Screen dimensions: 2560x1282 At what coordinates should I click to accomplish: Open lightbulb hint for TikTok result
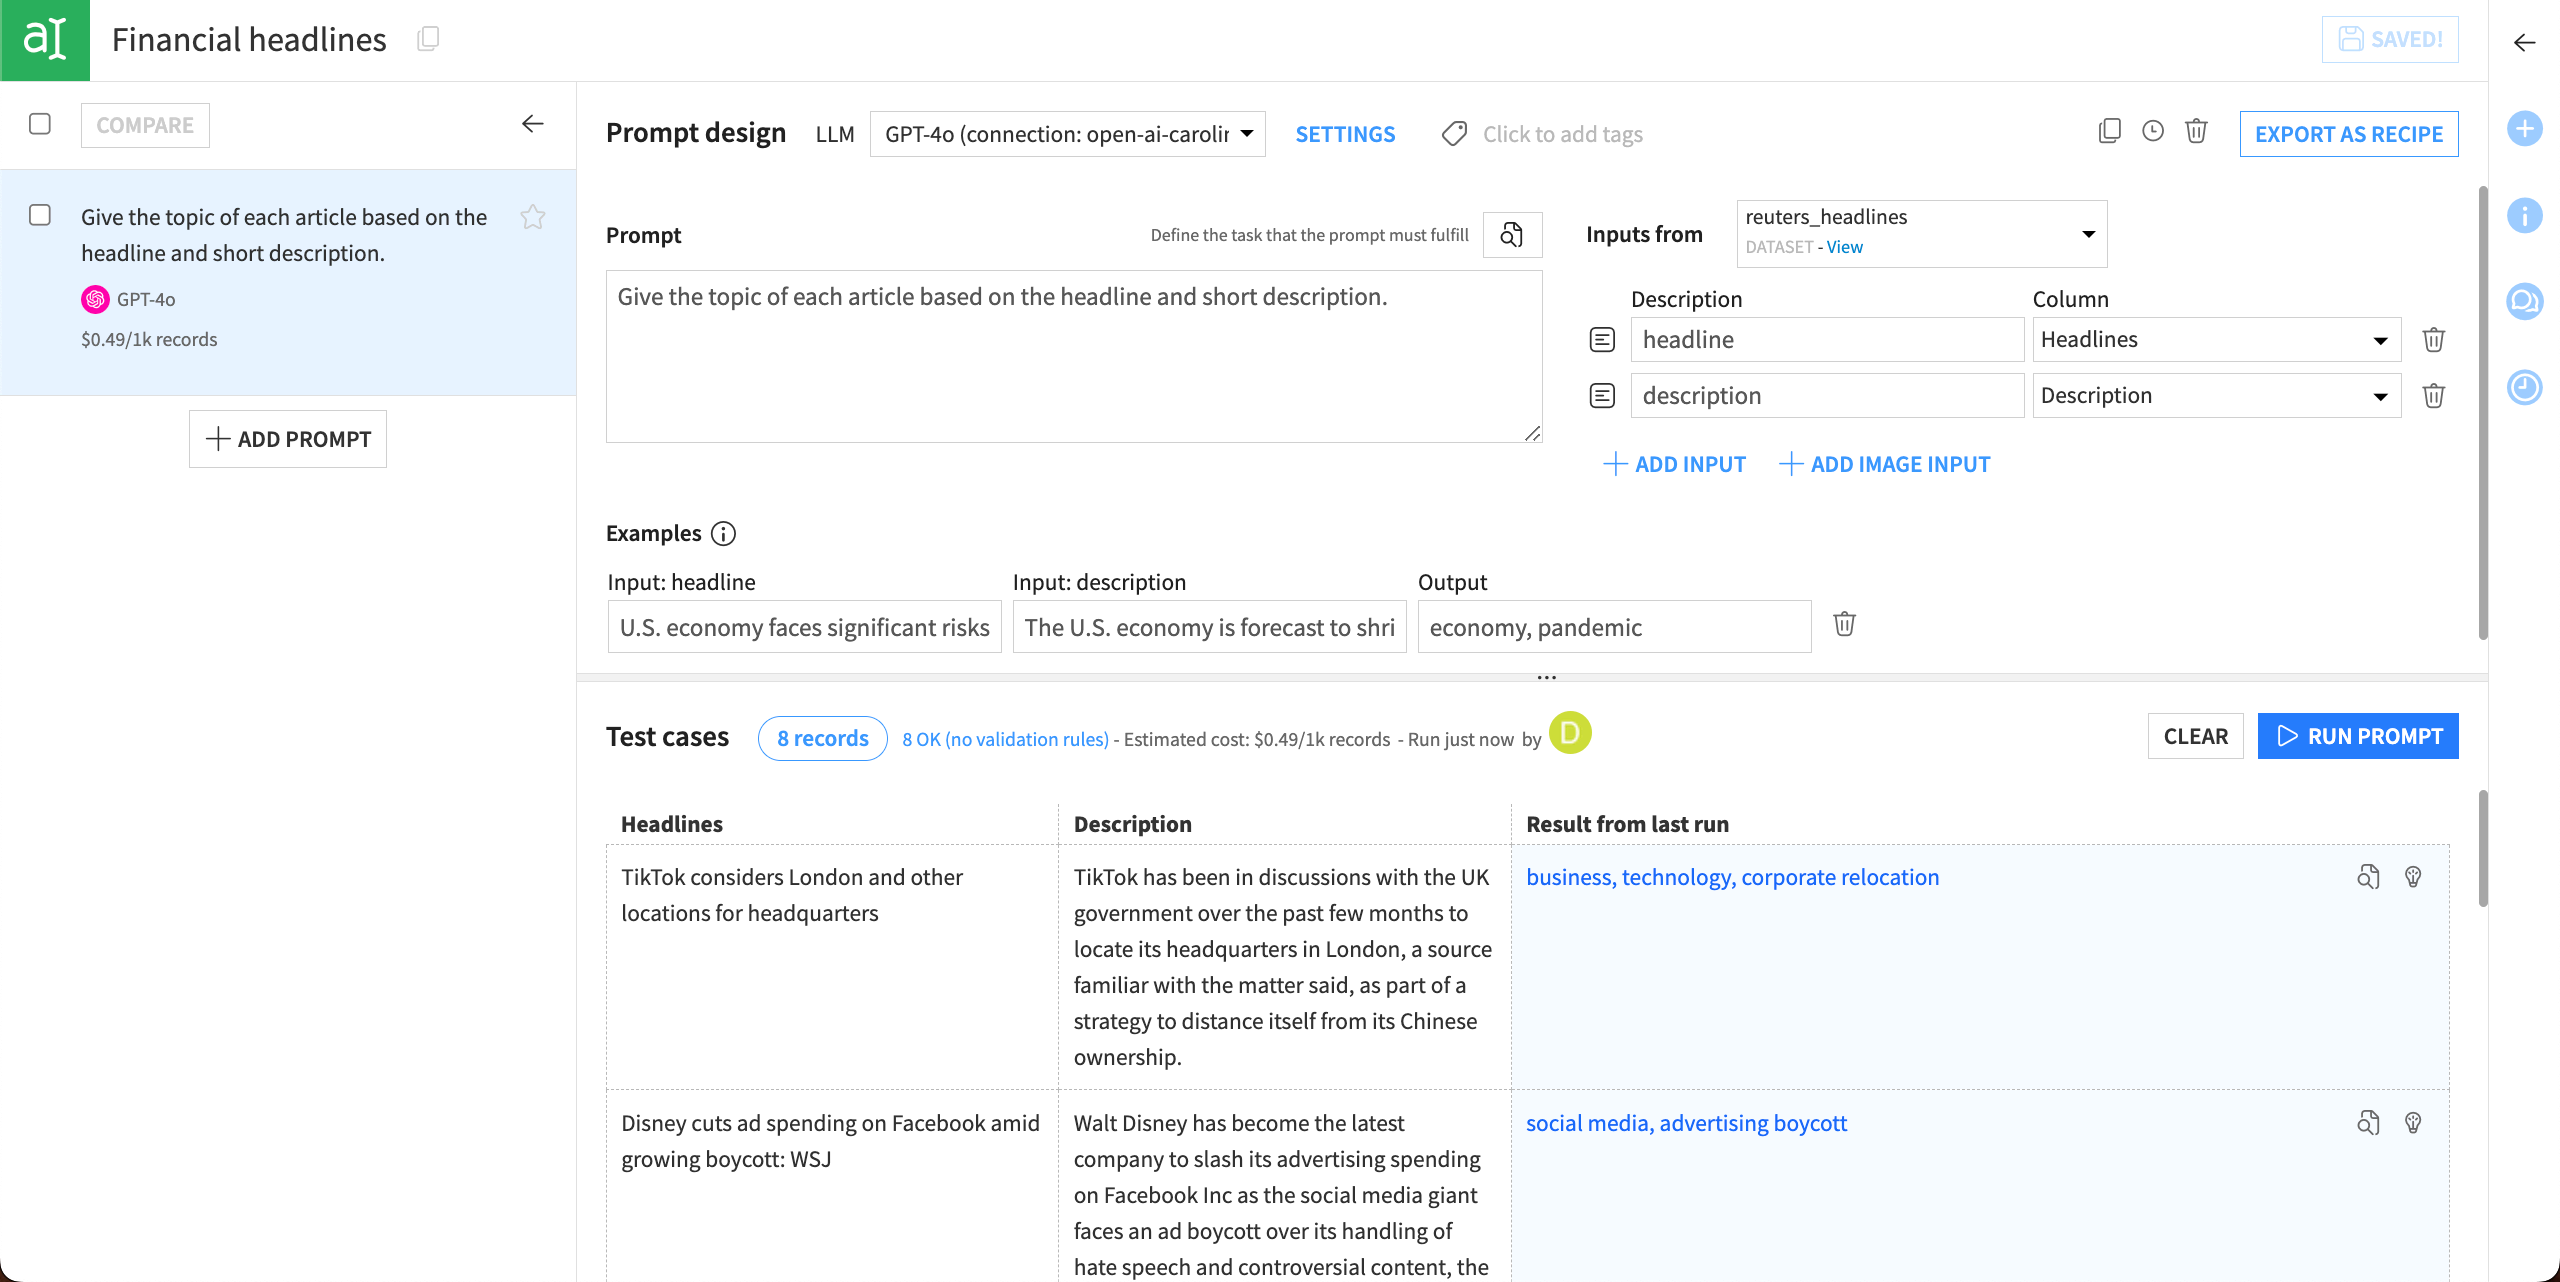[x=2413, y=877]
